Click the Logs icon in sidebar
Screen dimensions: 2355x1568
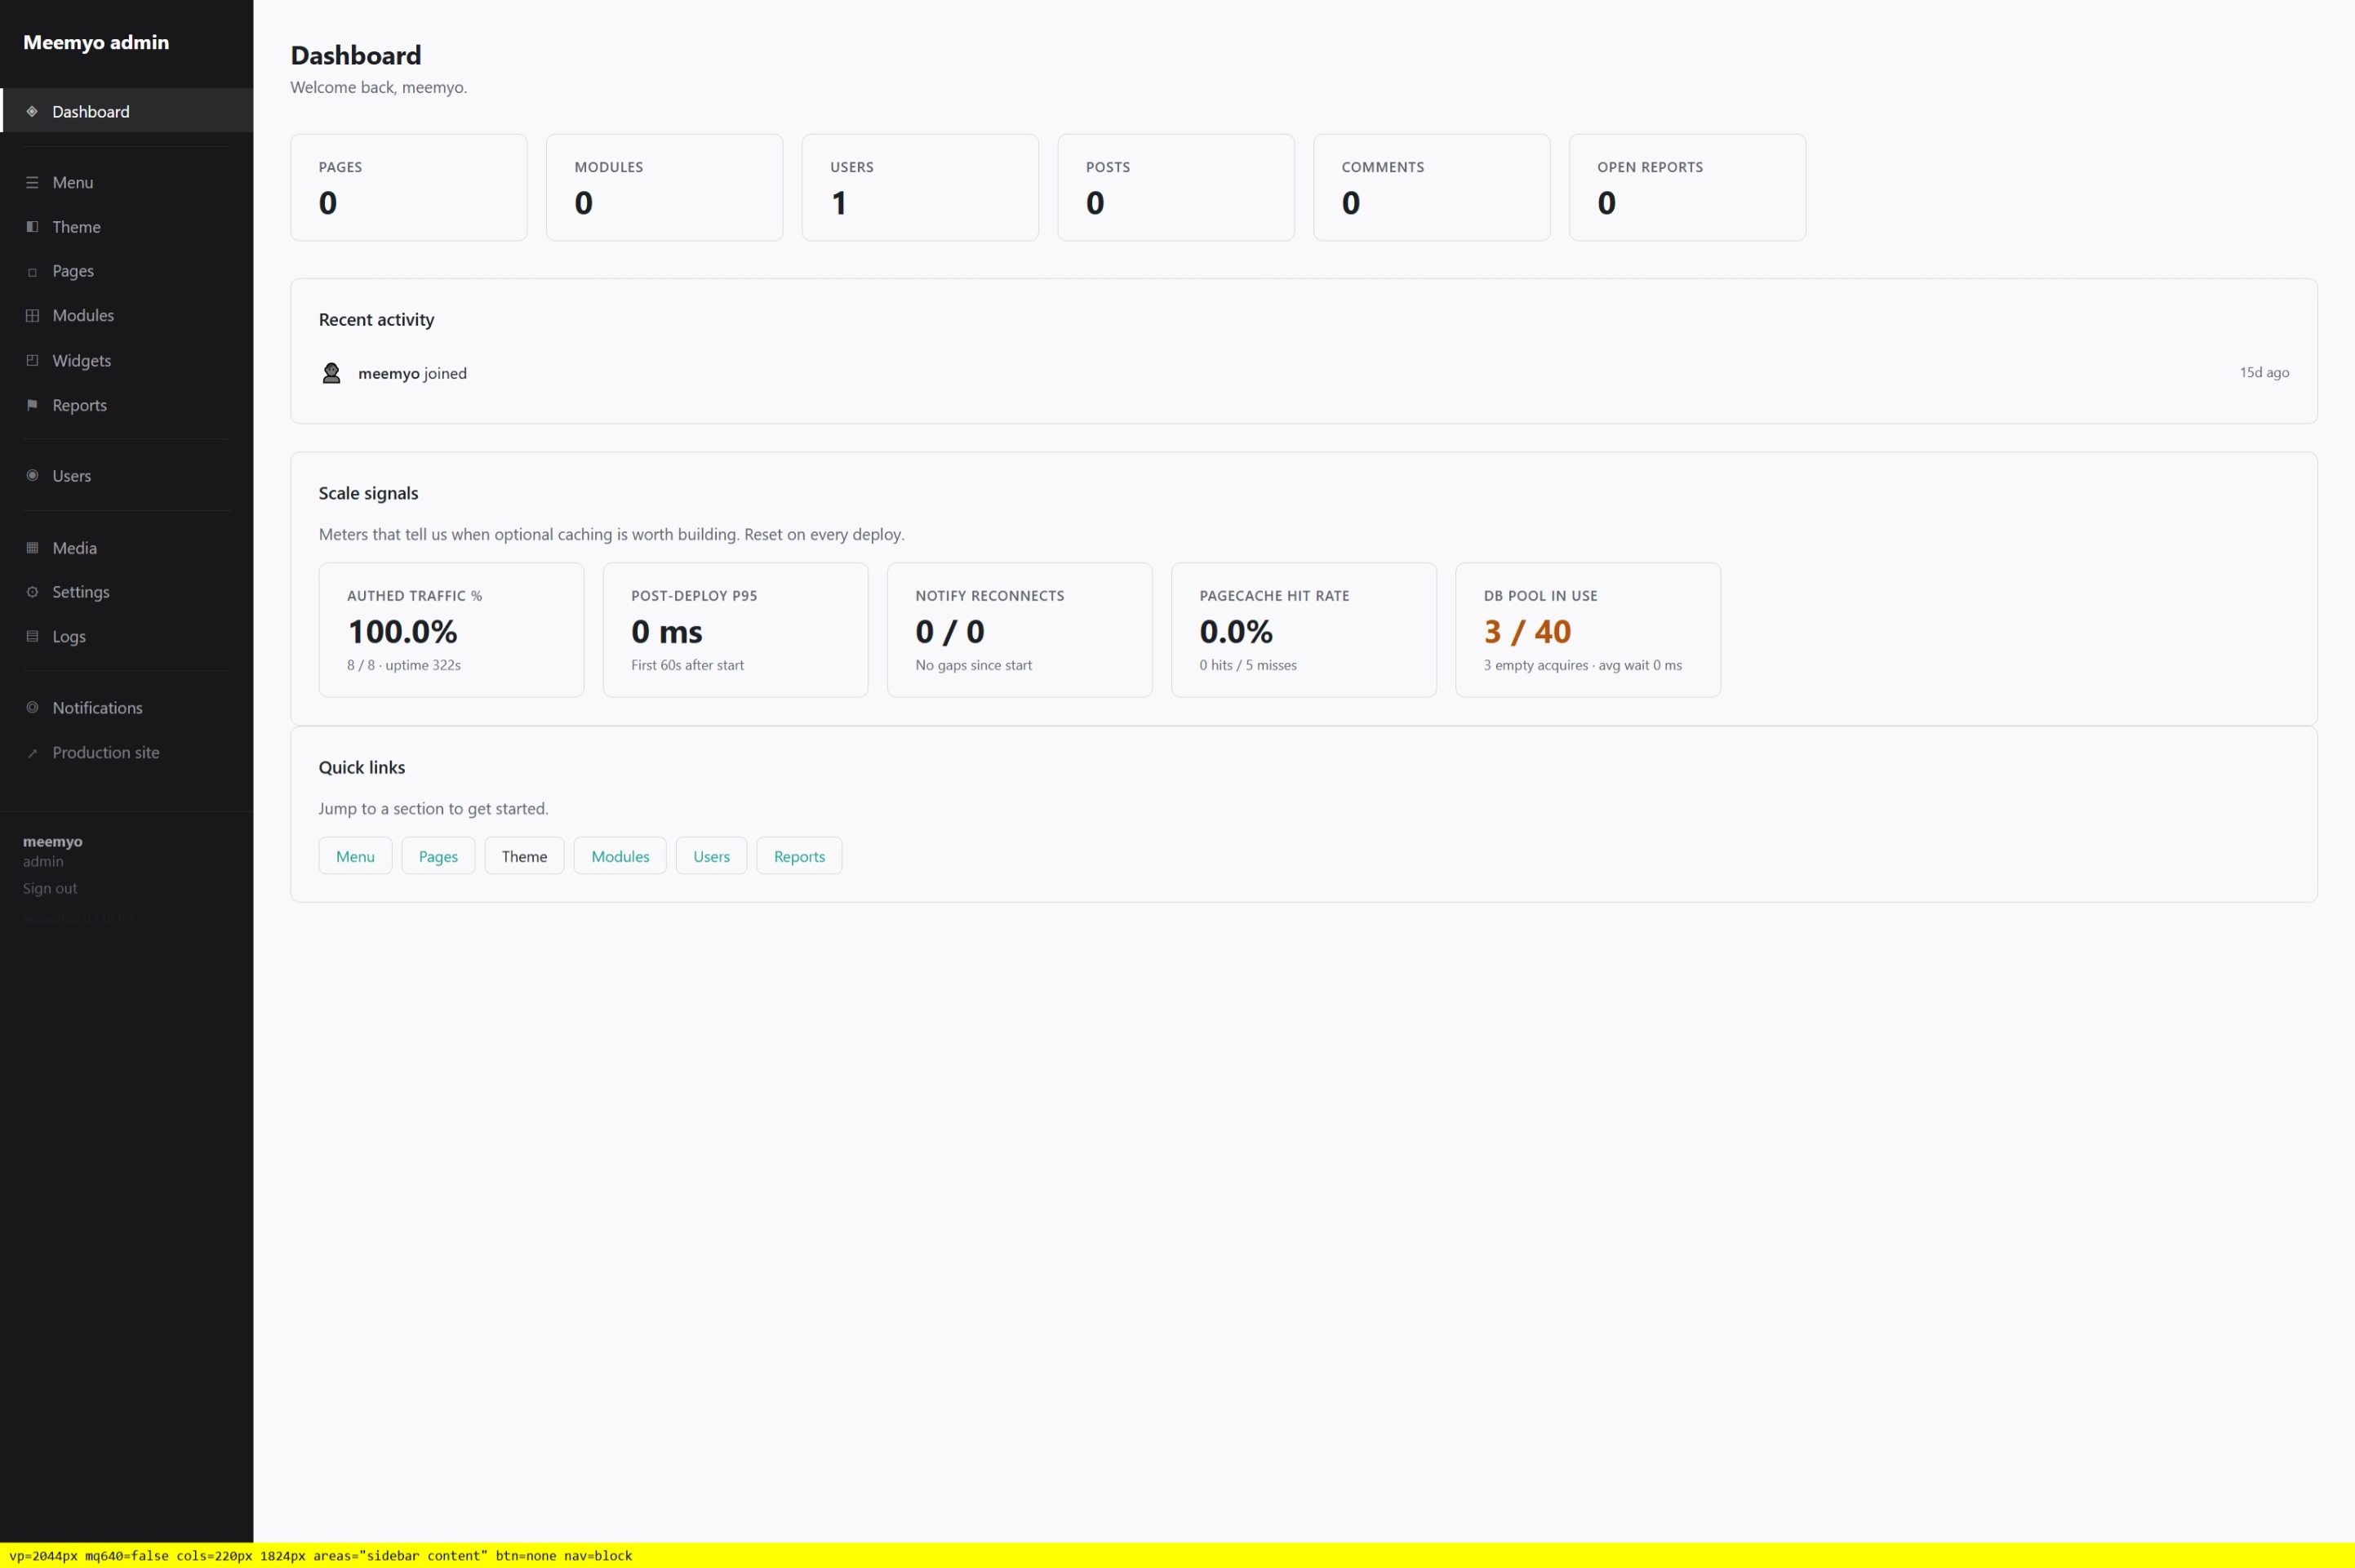click(32, 636)
